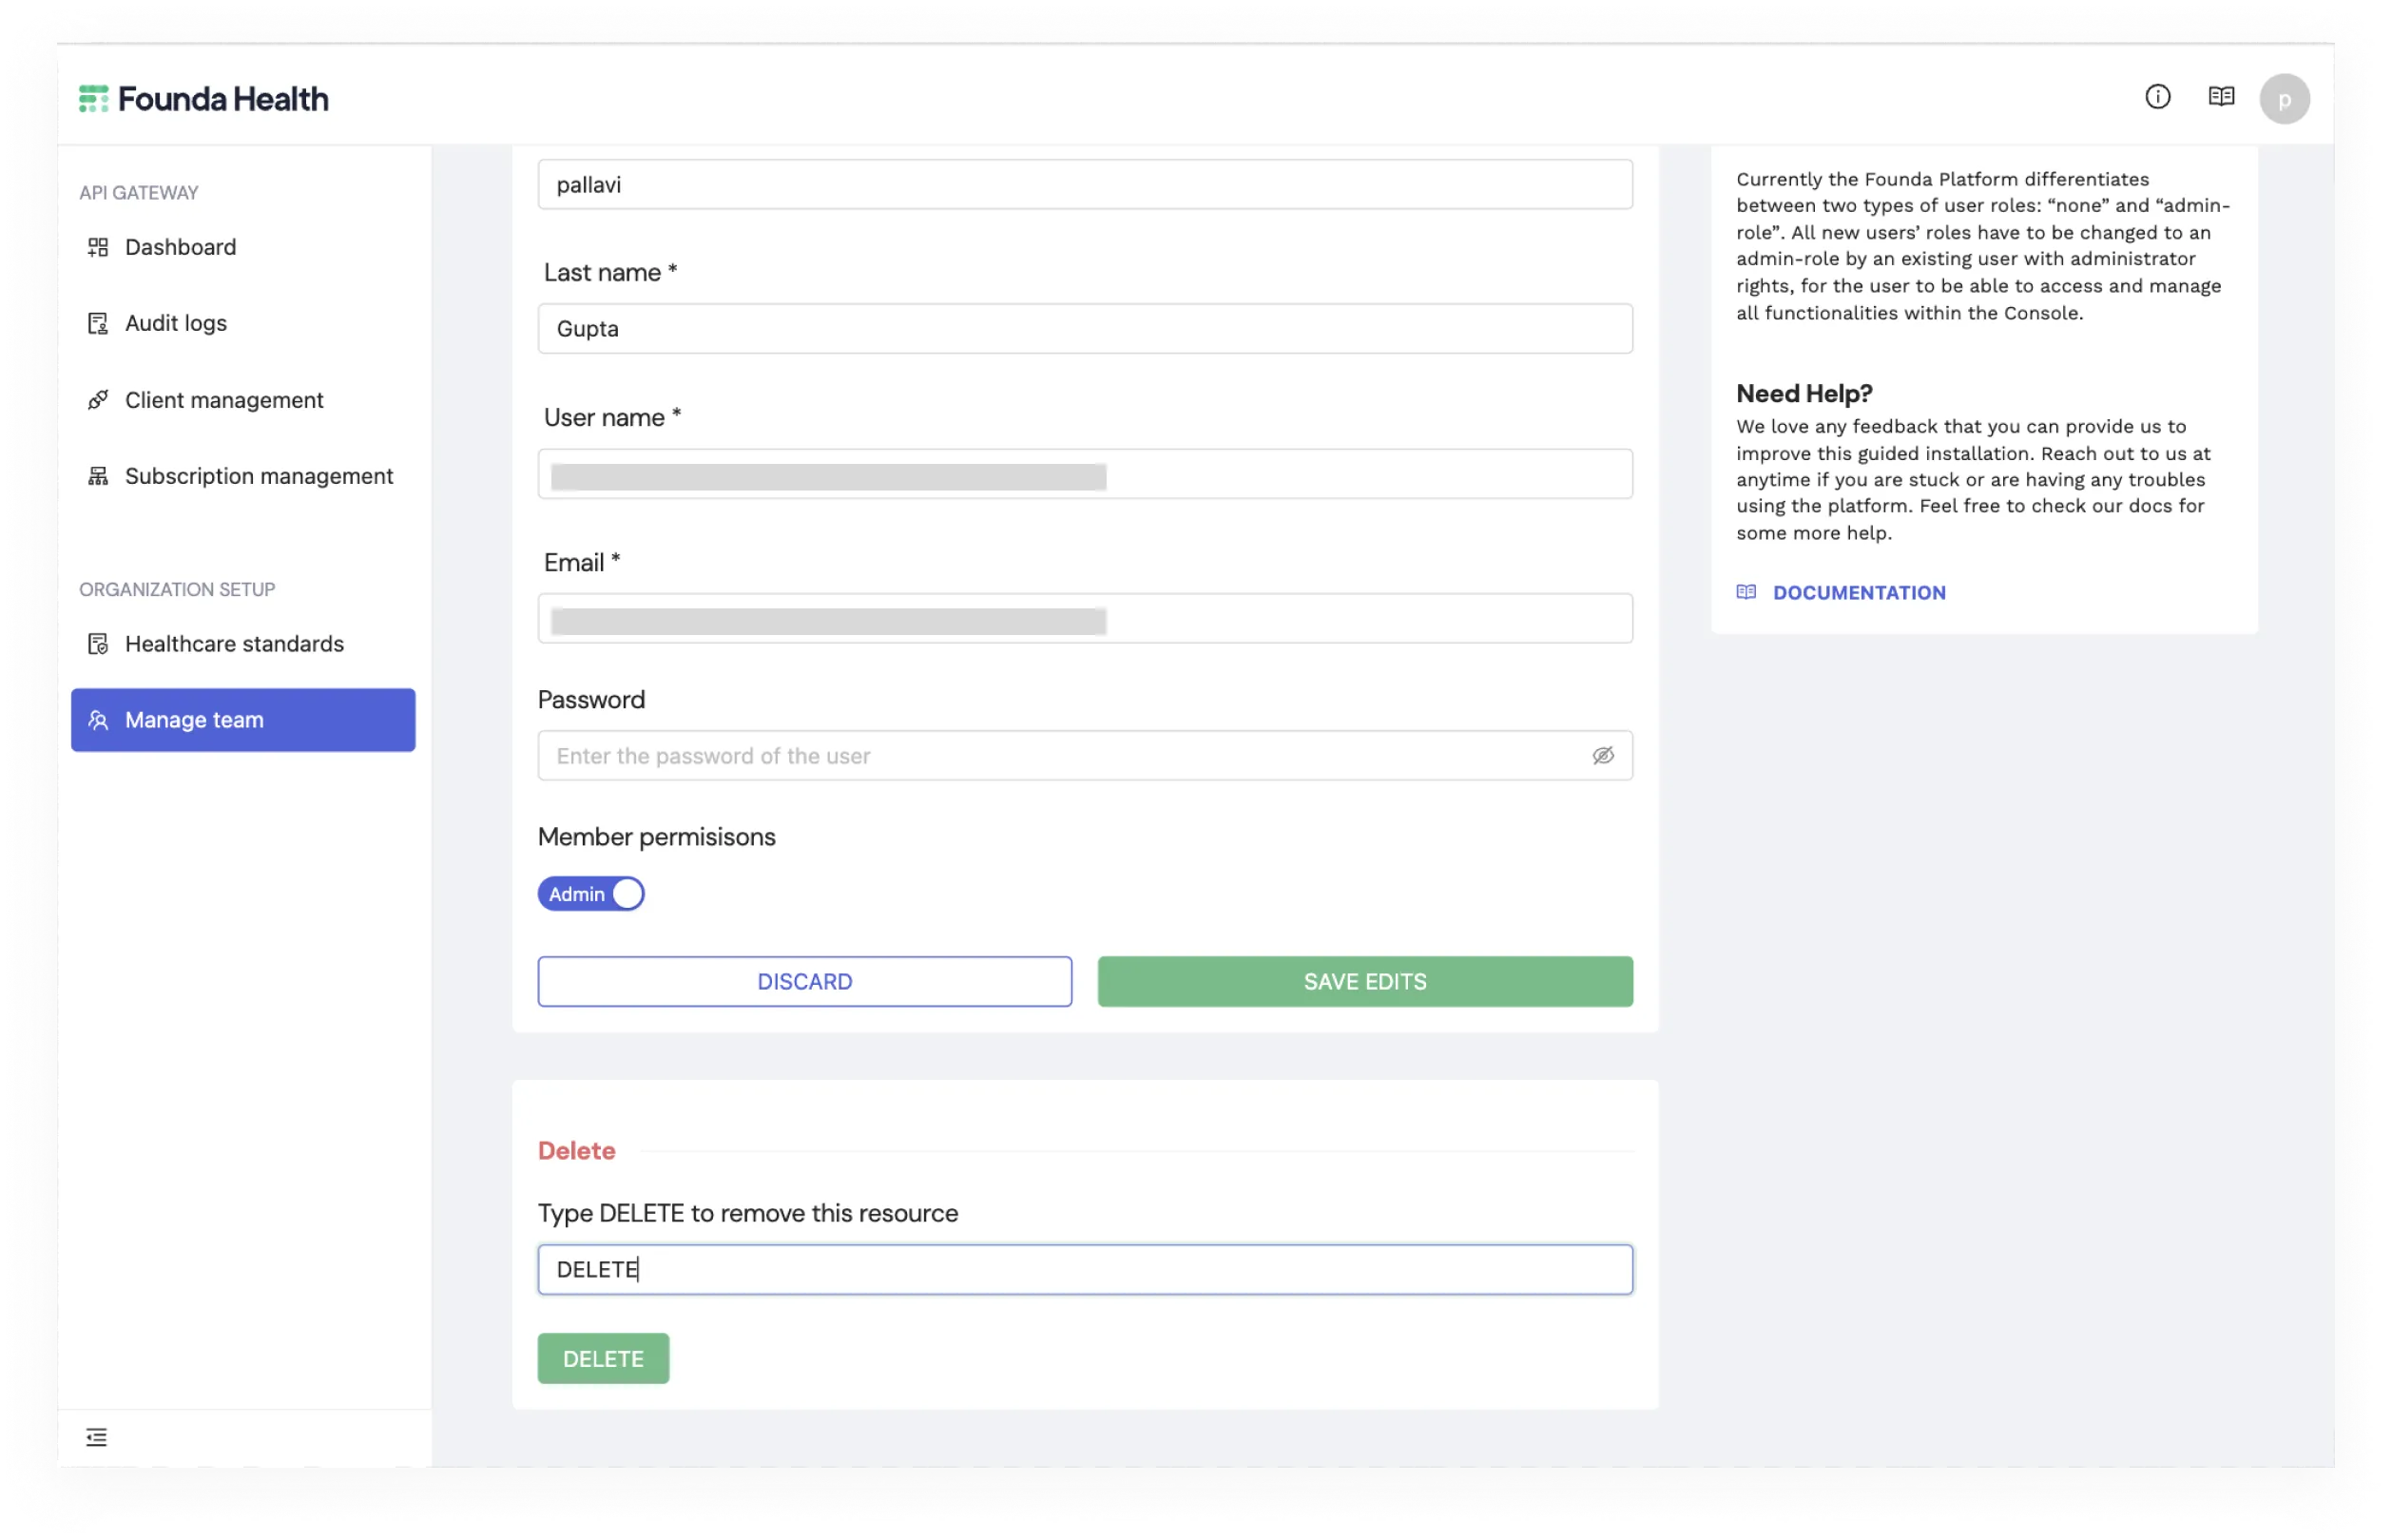
Task: Click the green DELETE button
Action: click(x=603, y=1359)
